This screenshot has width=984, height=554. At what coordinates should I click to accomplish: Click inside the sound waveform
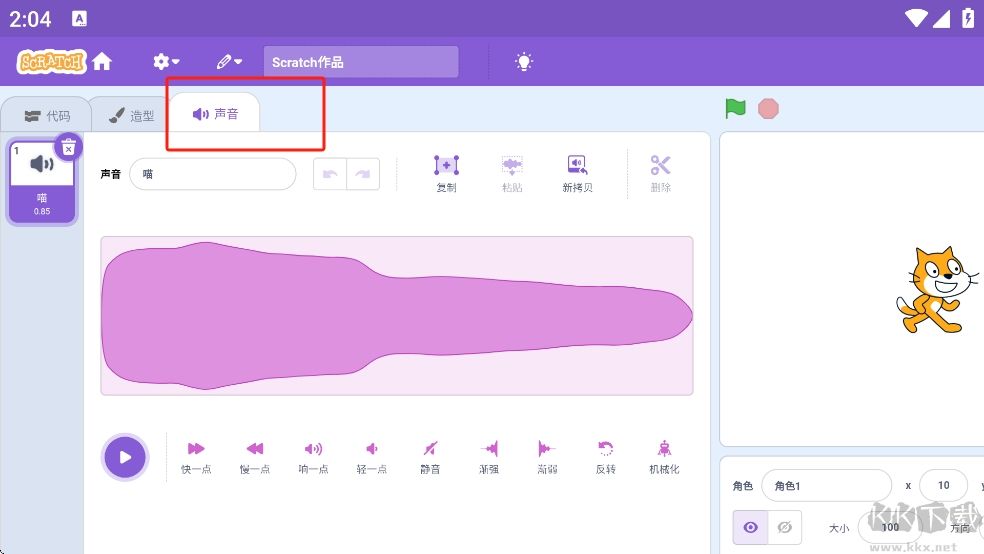[397, 316]
